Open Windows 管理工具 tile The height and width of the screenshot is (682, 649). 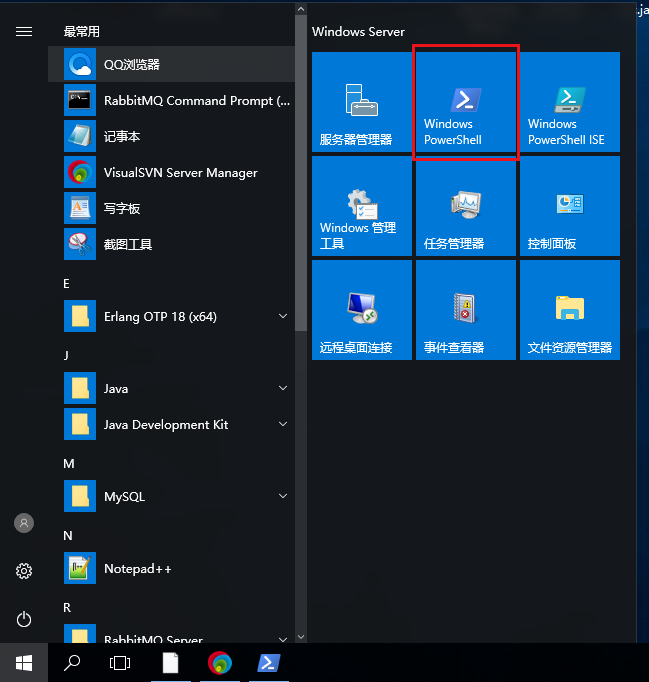click(x=362, y=206)
